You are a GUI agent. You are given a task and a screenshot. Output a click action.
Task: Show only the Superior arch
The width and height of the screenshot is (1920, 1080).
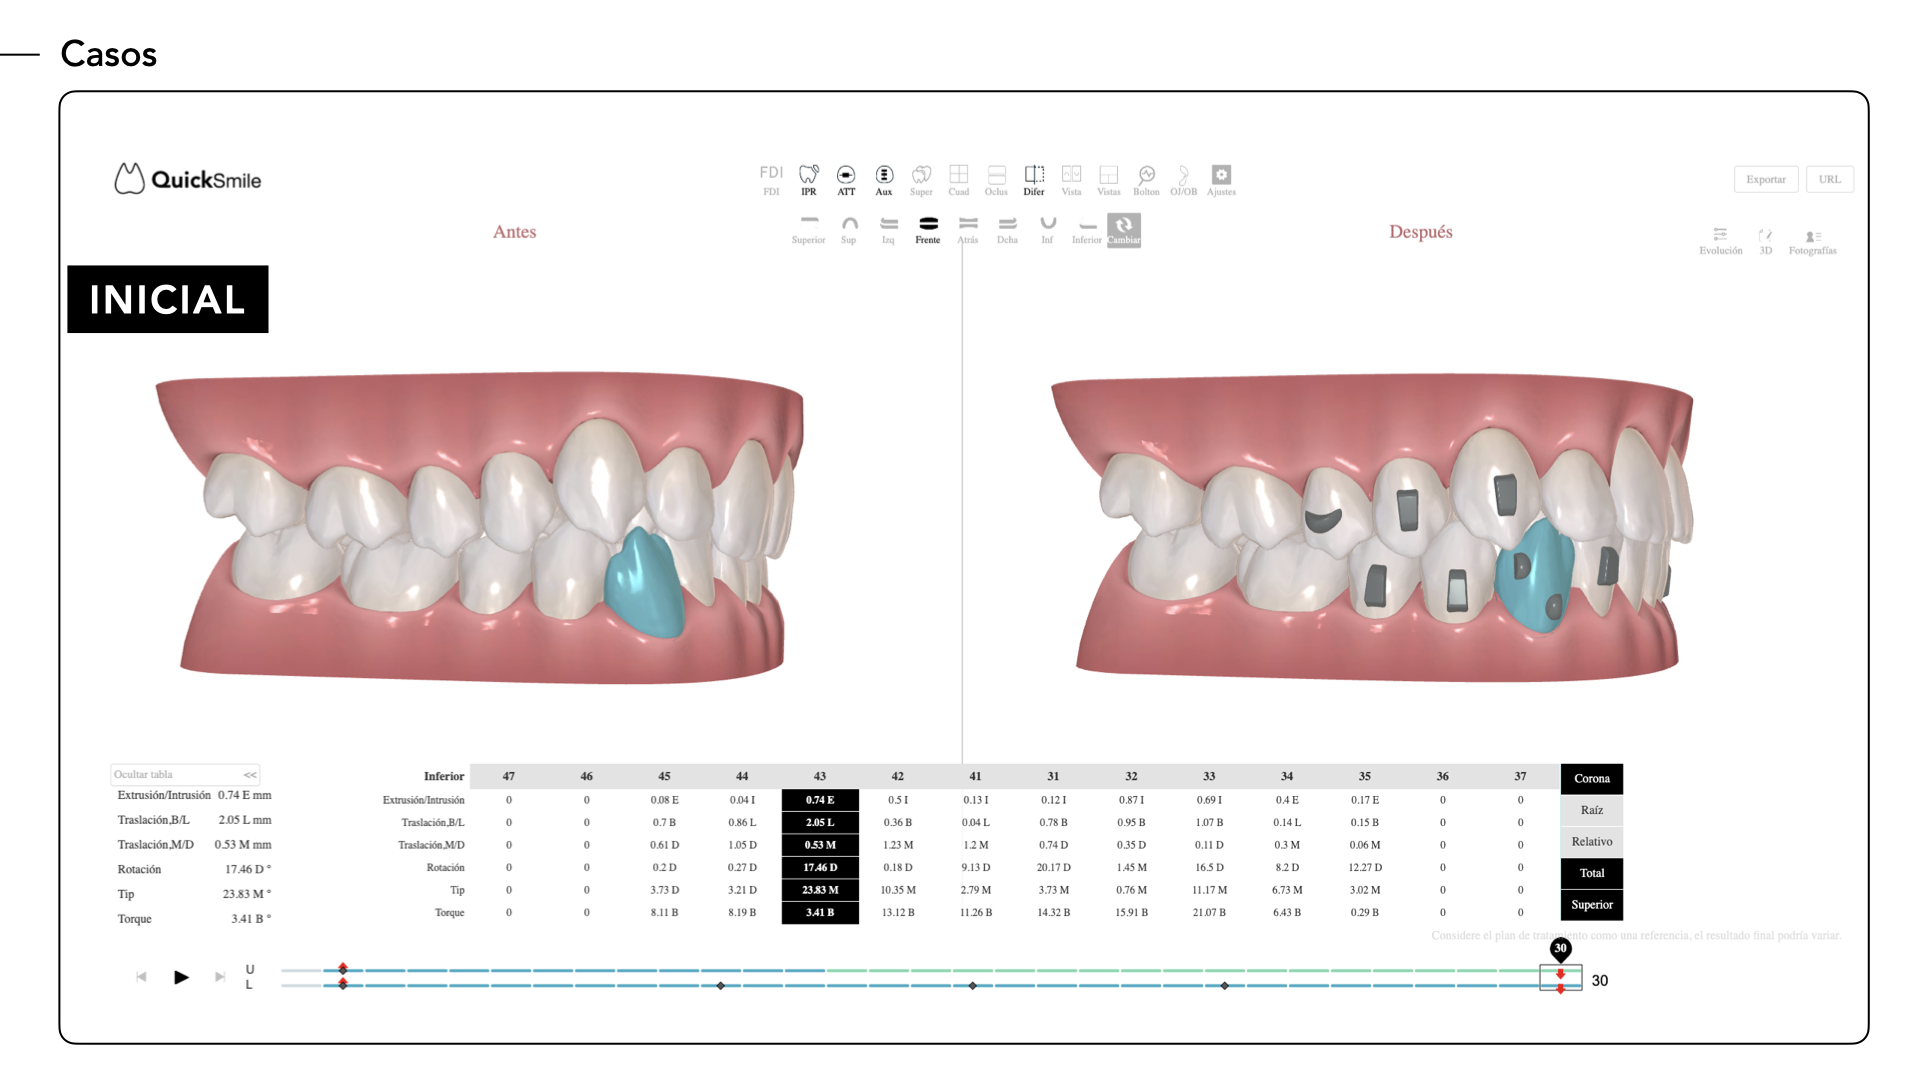point(809,230)
